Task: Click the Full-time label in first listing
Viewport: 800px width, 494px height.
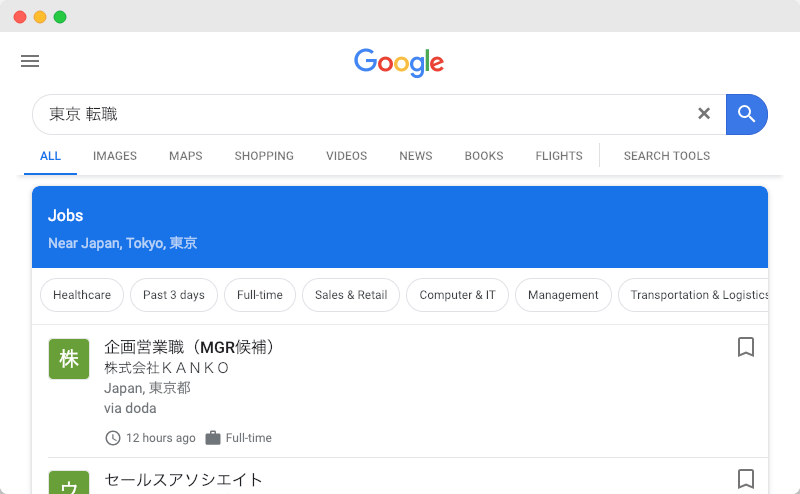Action: point(248,438)
